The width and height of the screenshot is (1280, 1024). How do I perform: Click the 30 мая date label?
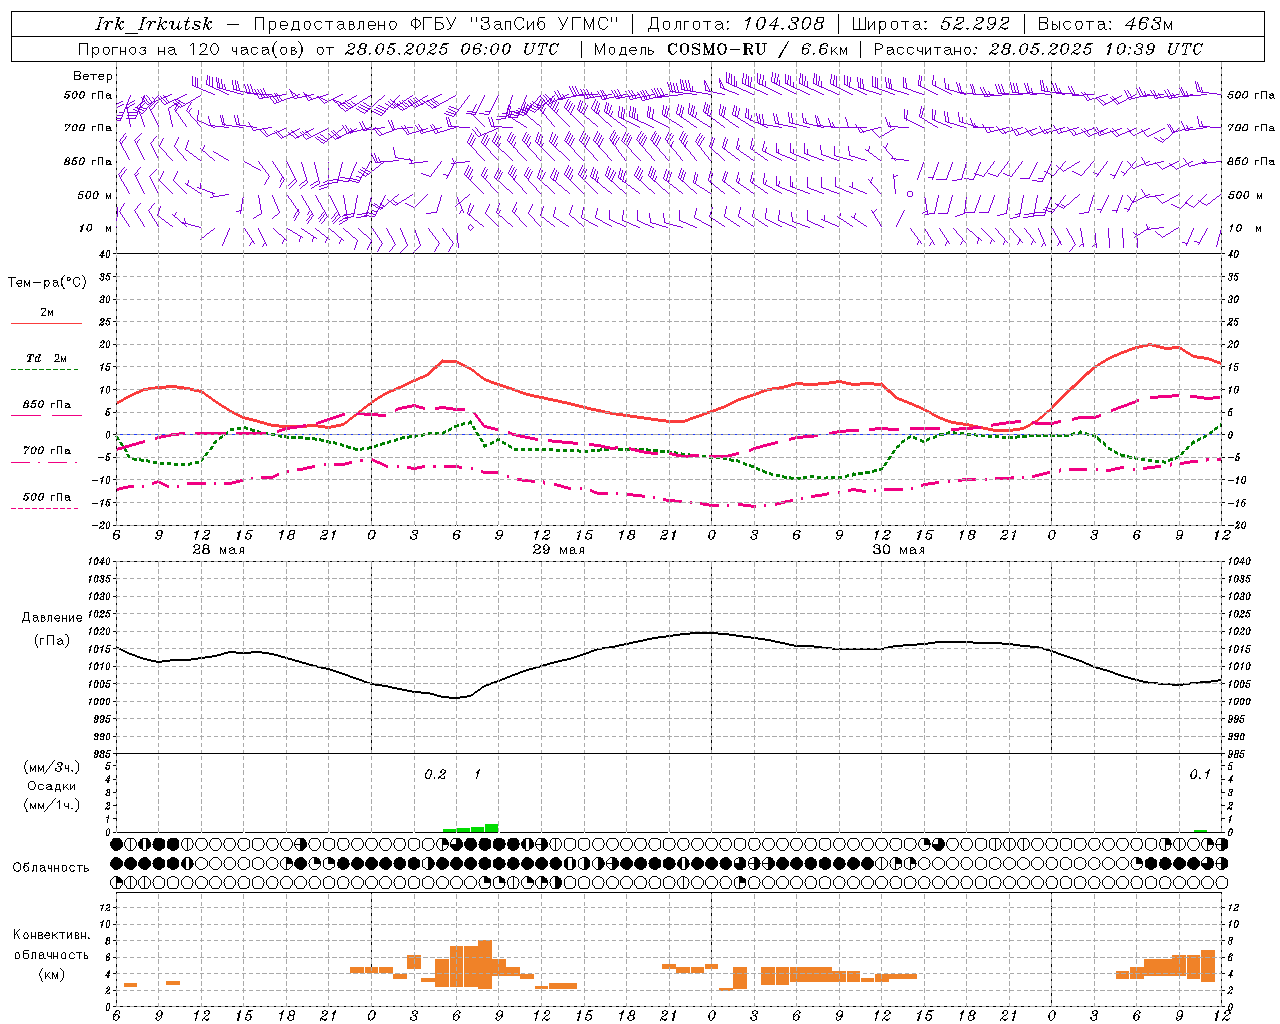pos(898,550)
